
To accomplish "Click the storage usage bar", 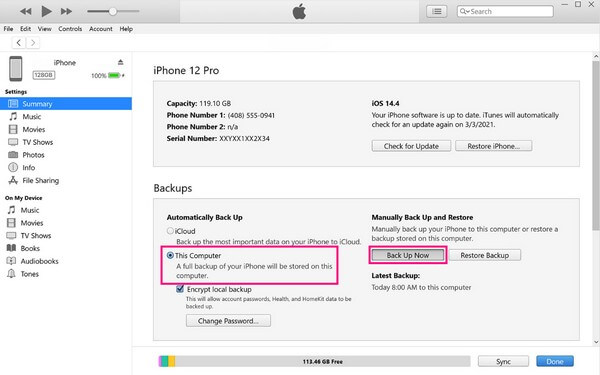I will 315,361.
